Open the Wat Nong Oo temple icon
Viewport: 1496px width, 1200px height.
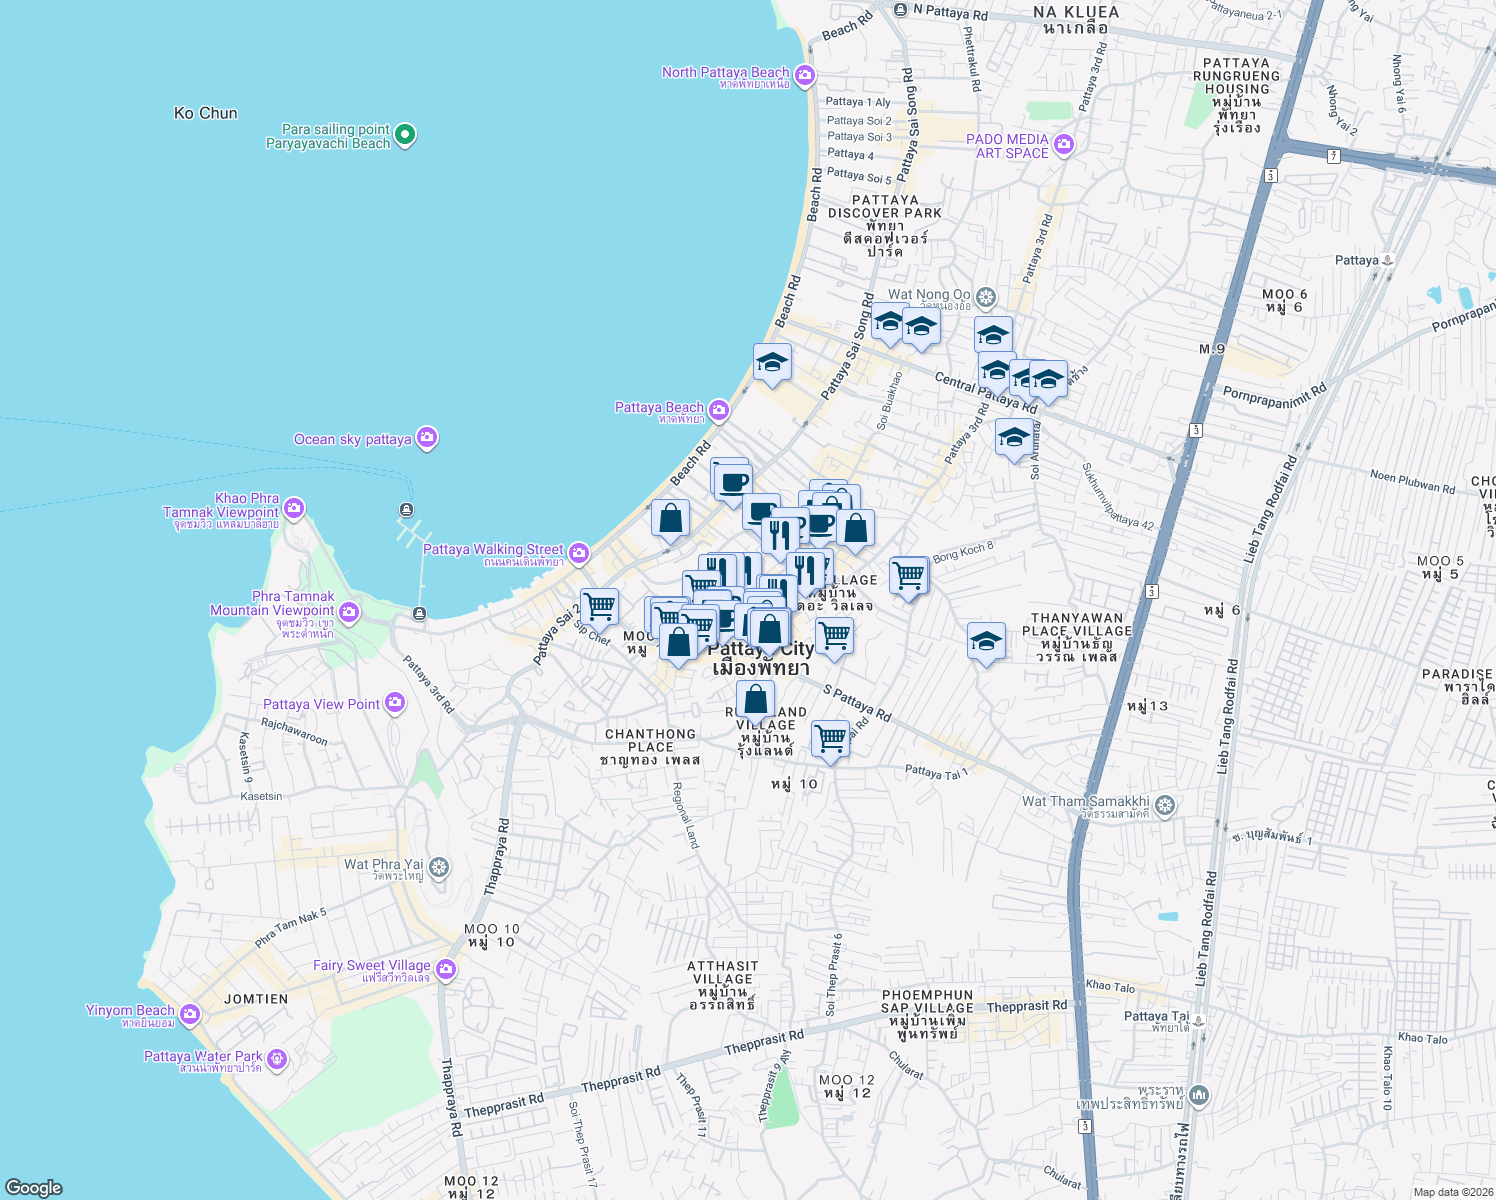[986, 297]
